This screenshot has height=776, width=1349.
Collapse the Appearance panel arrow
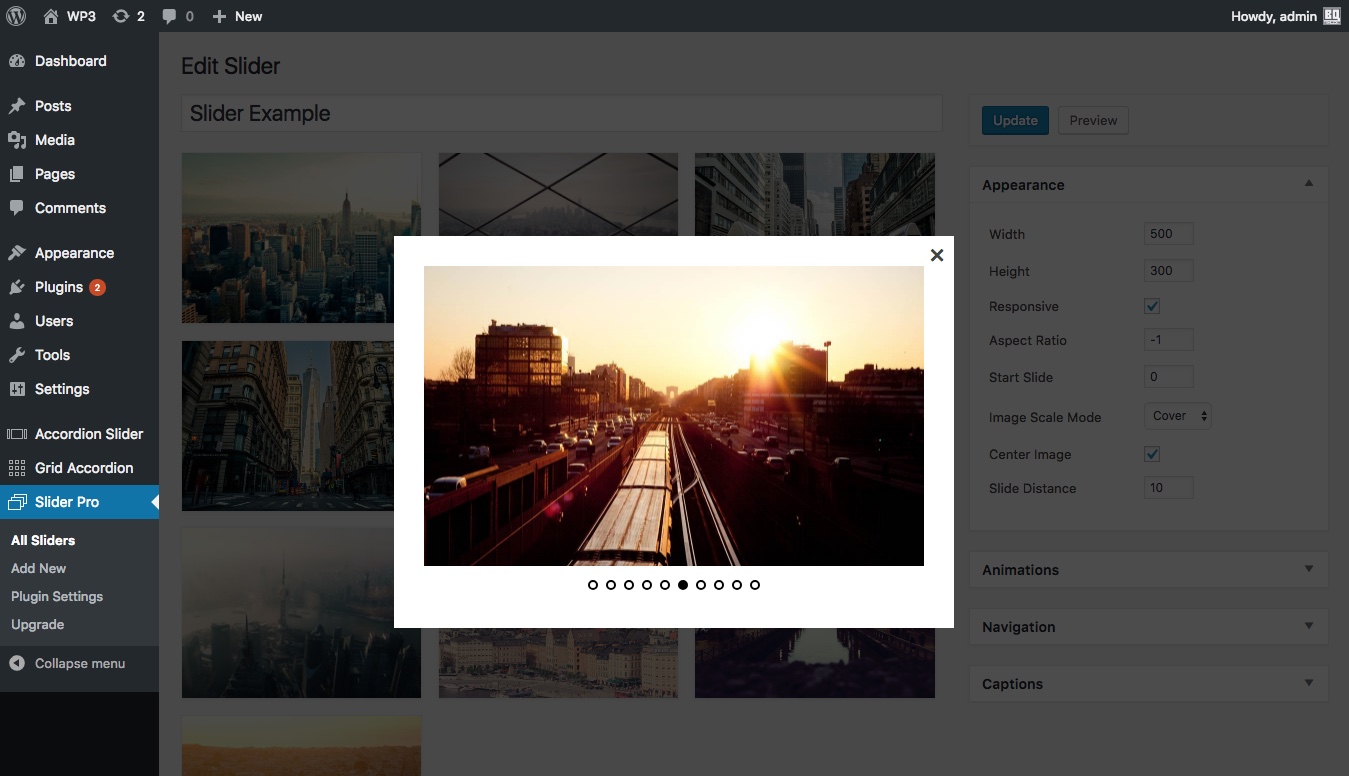click(1309, 184)
